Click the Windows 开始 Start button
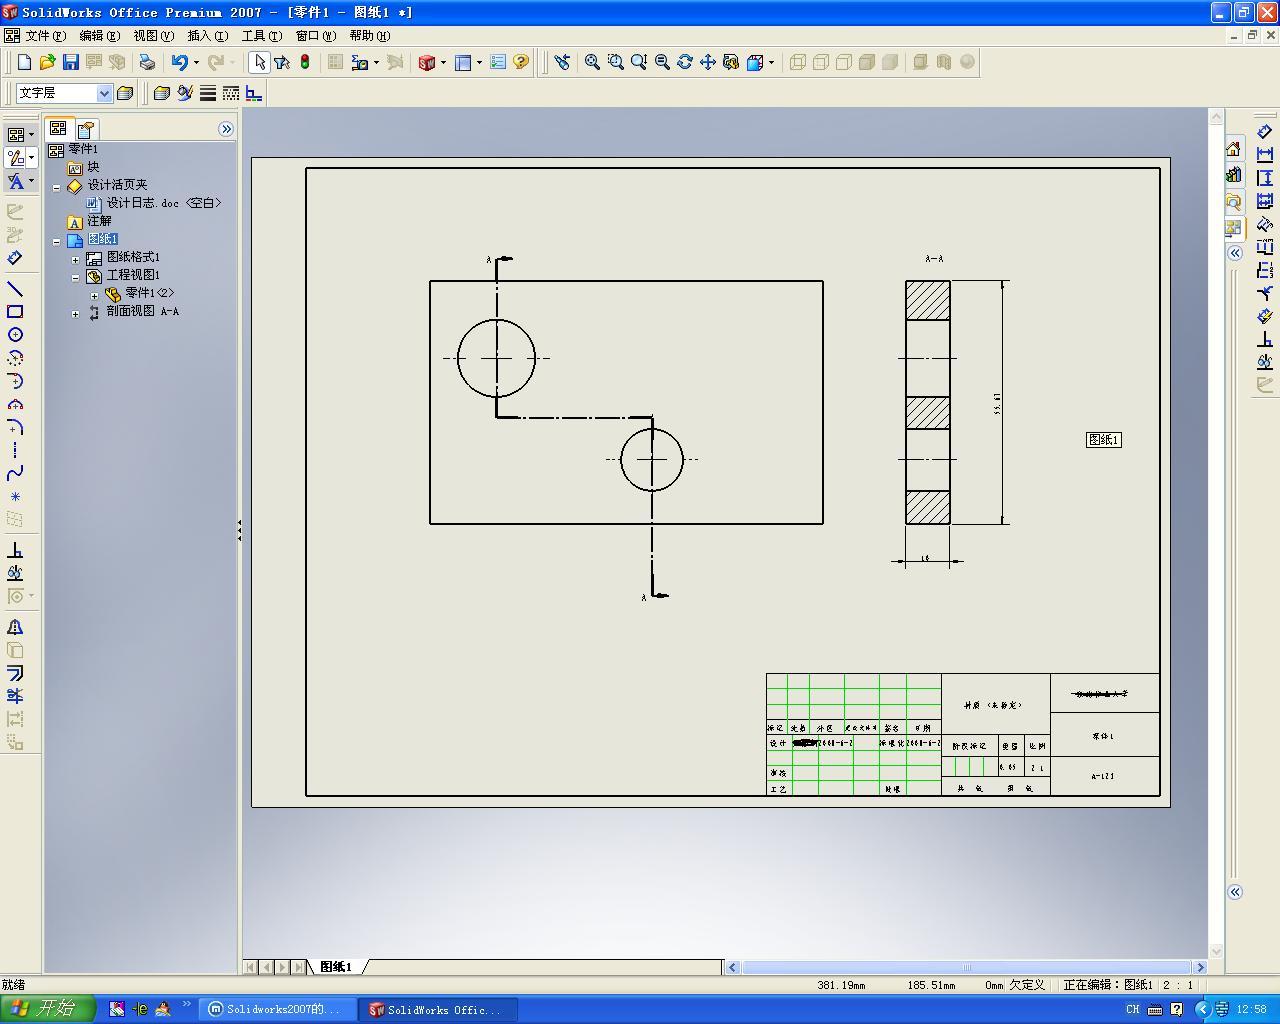 click(47, 1009)
